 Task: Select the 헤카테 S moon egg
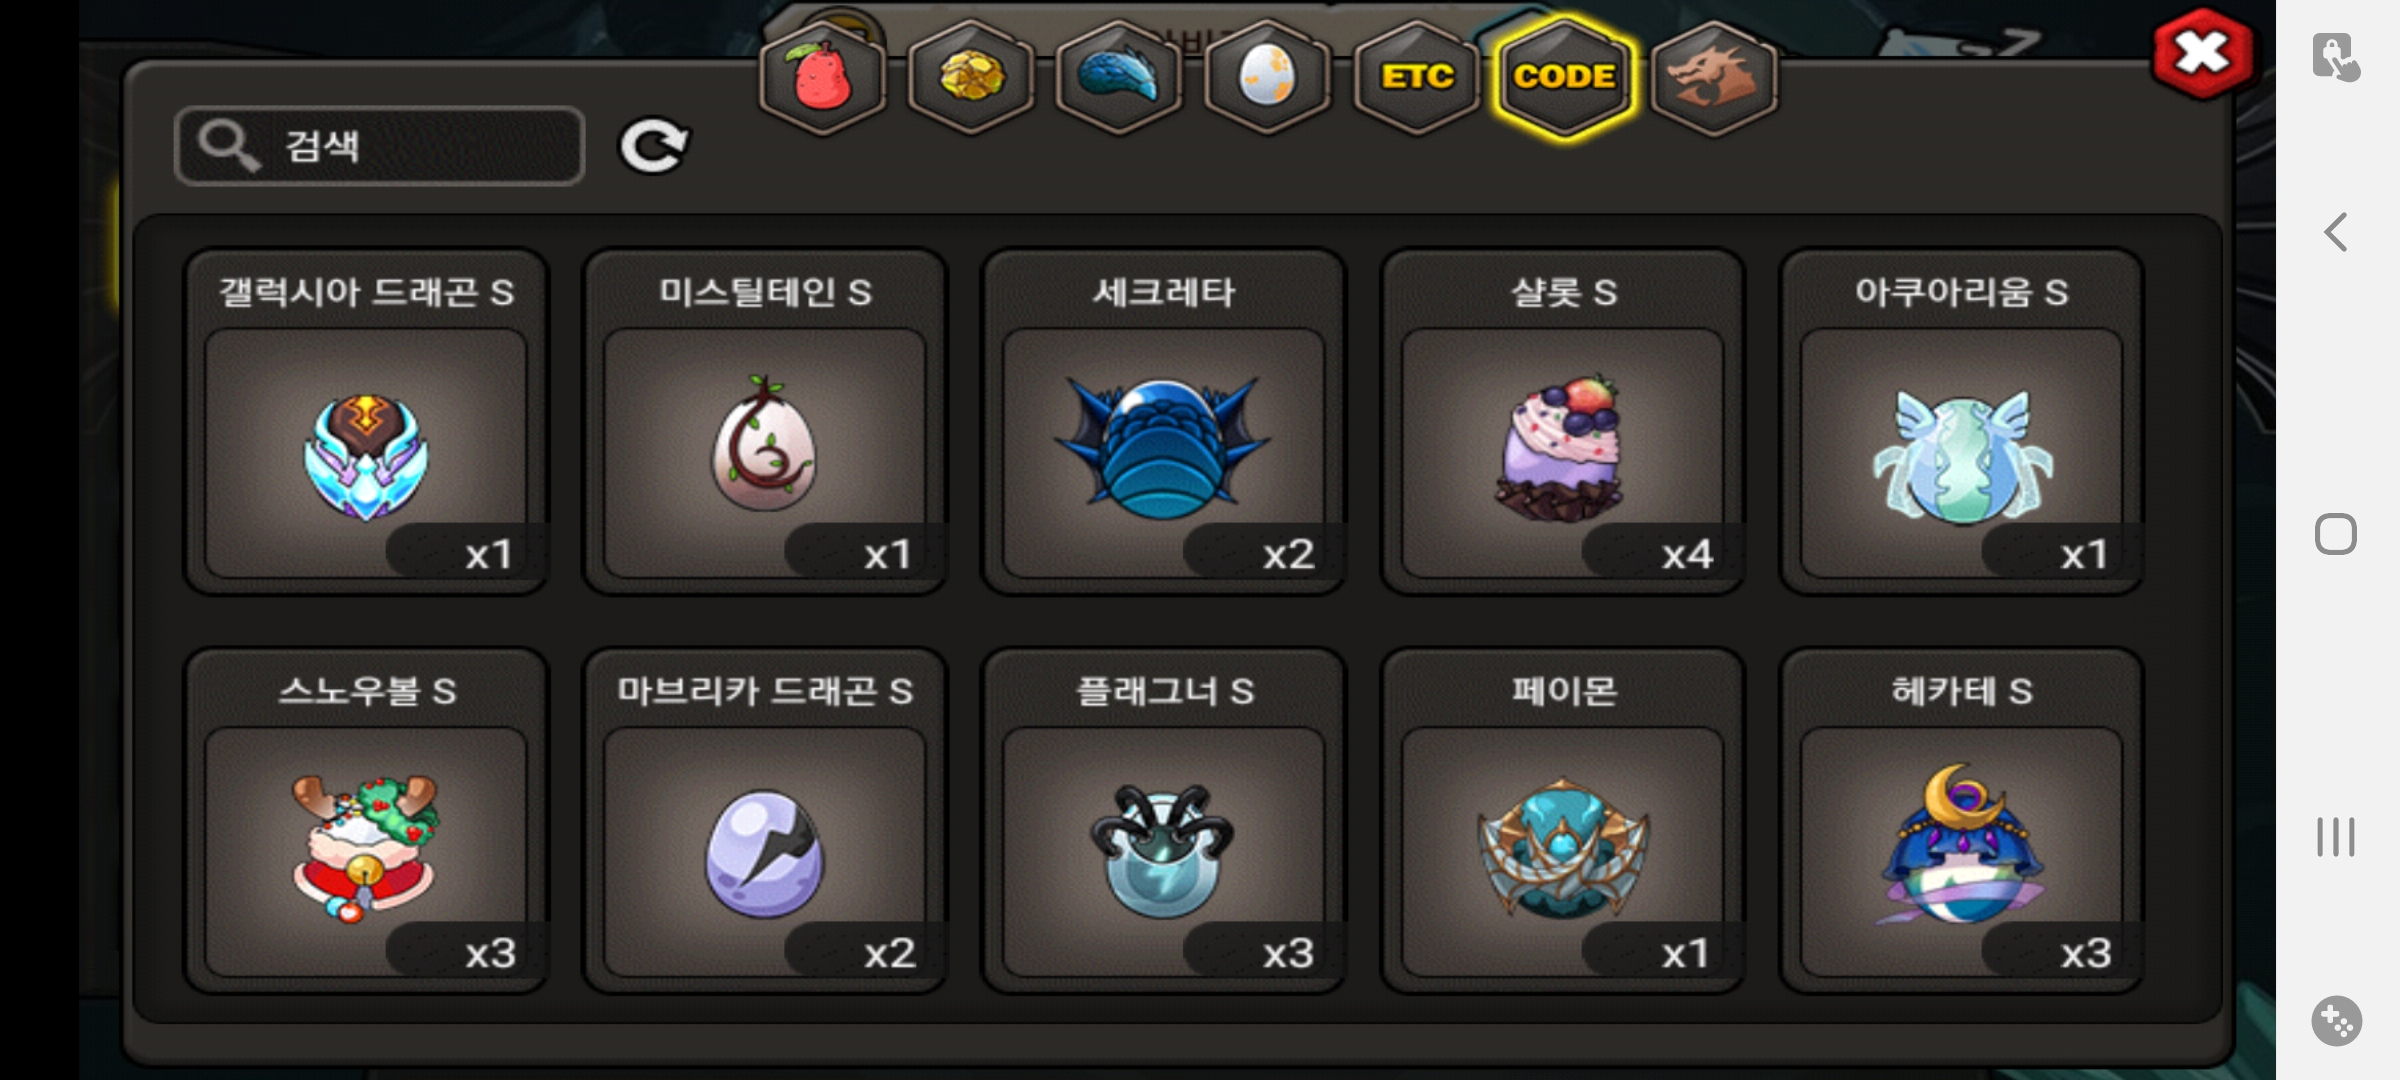tap(1961, 821)
